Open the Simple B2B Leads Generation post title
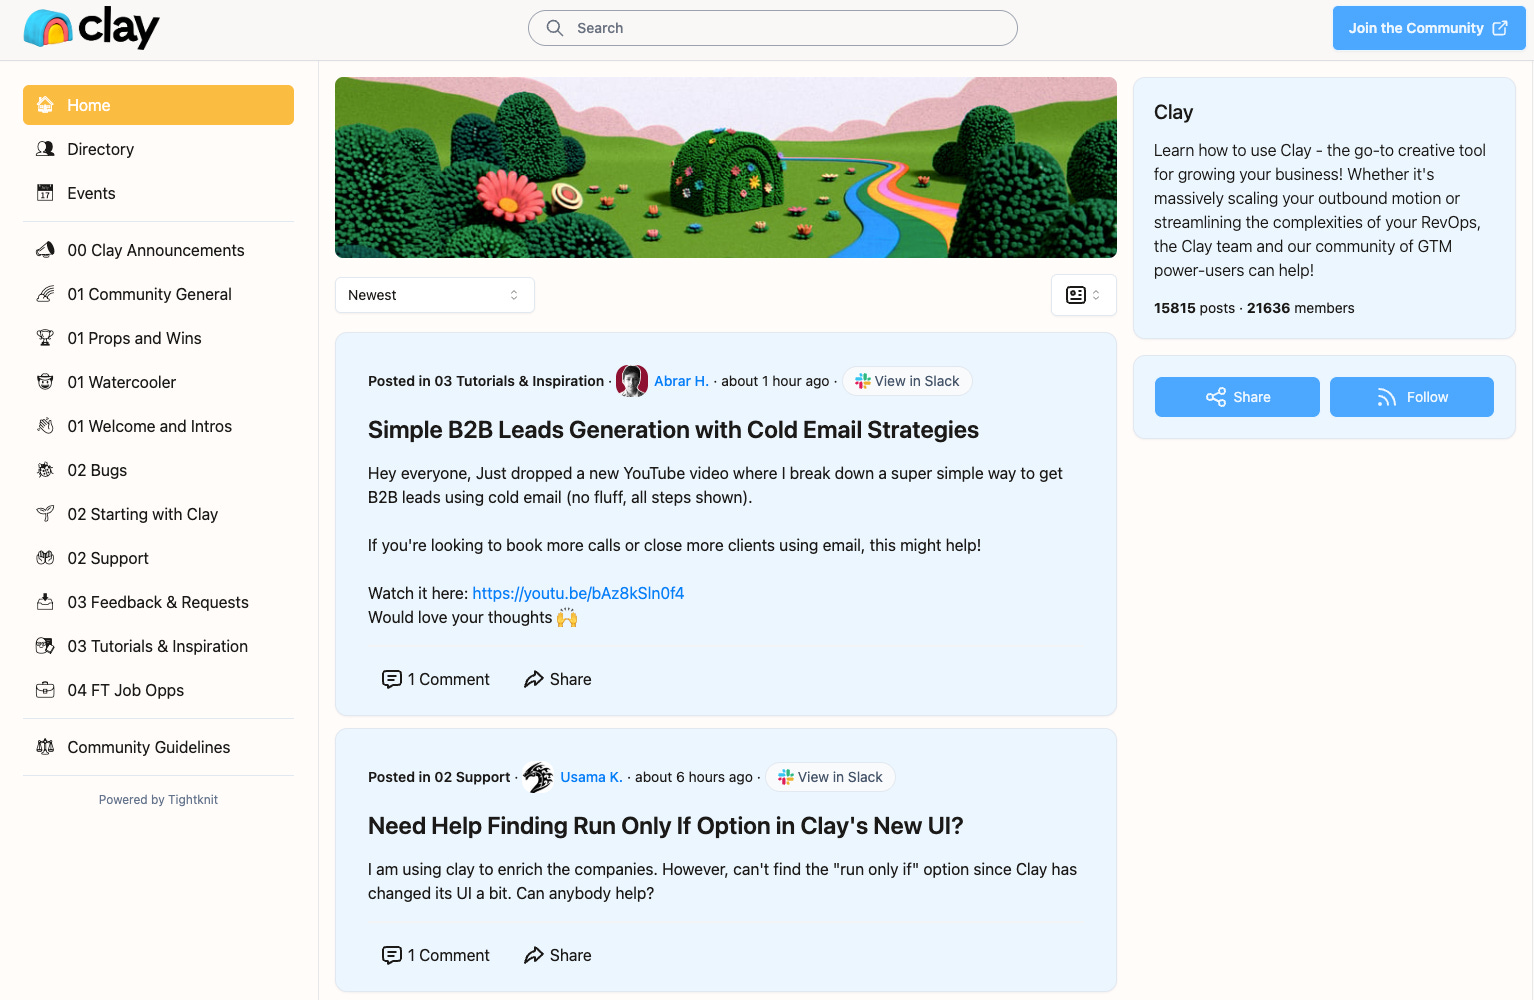1534x1000 pixels. [x=673, y=430]
